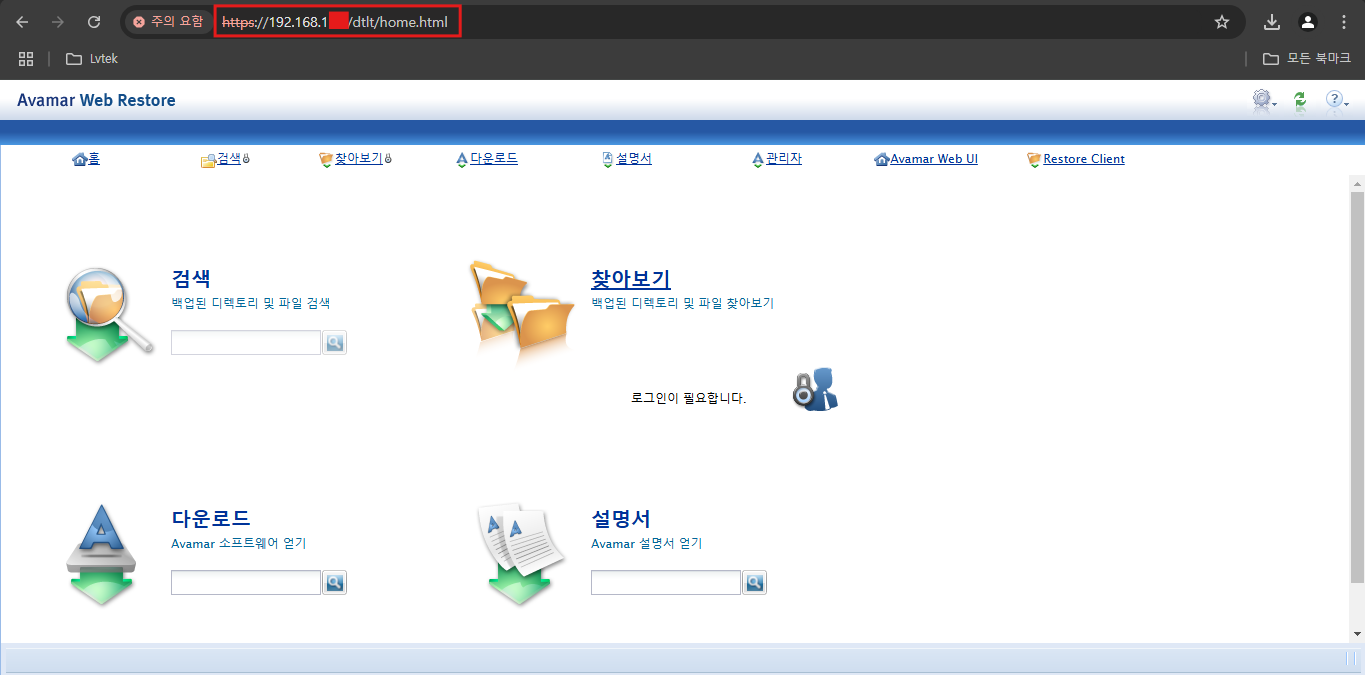Click the browser forward arrow
This screenshot has height=675, width=1365.
pyautogui.click(x=58, y=22)
